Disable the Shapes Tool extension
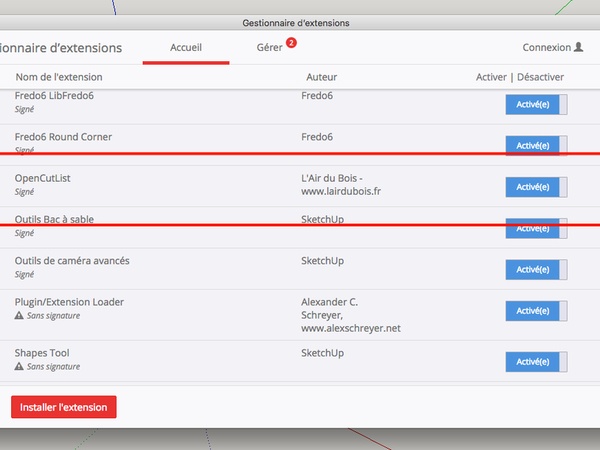 pos(536,362)
